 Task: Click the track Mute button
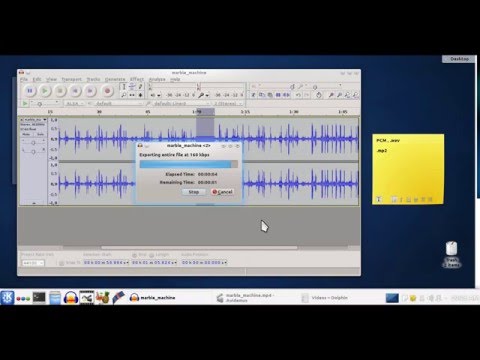(x=26, y=134)
